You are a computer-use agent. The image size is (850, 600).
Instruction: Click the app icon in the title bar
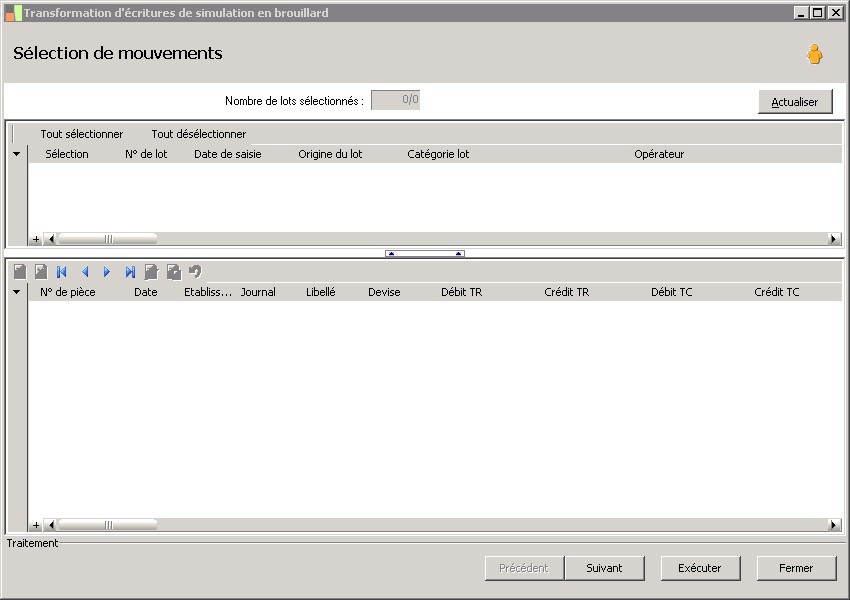pyautogui.click(x=13, y=13)
